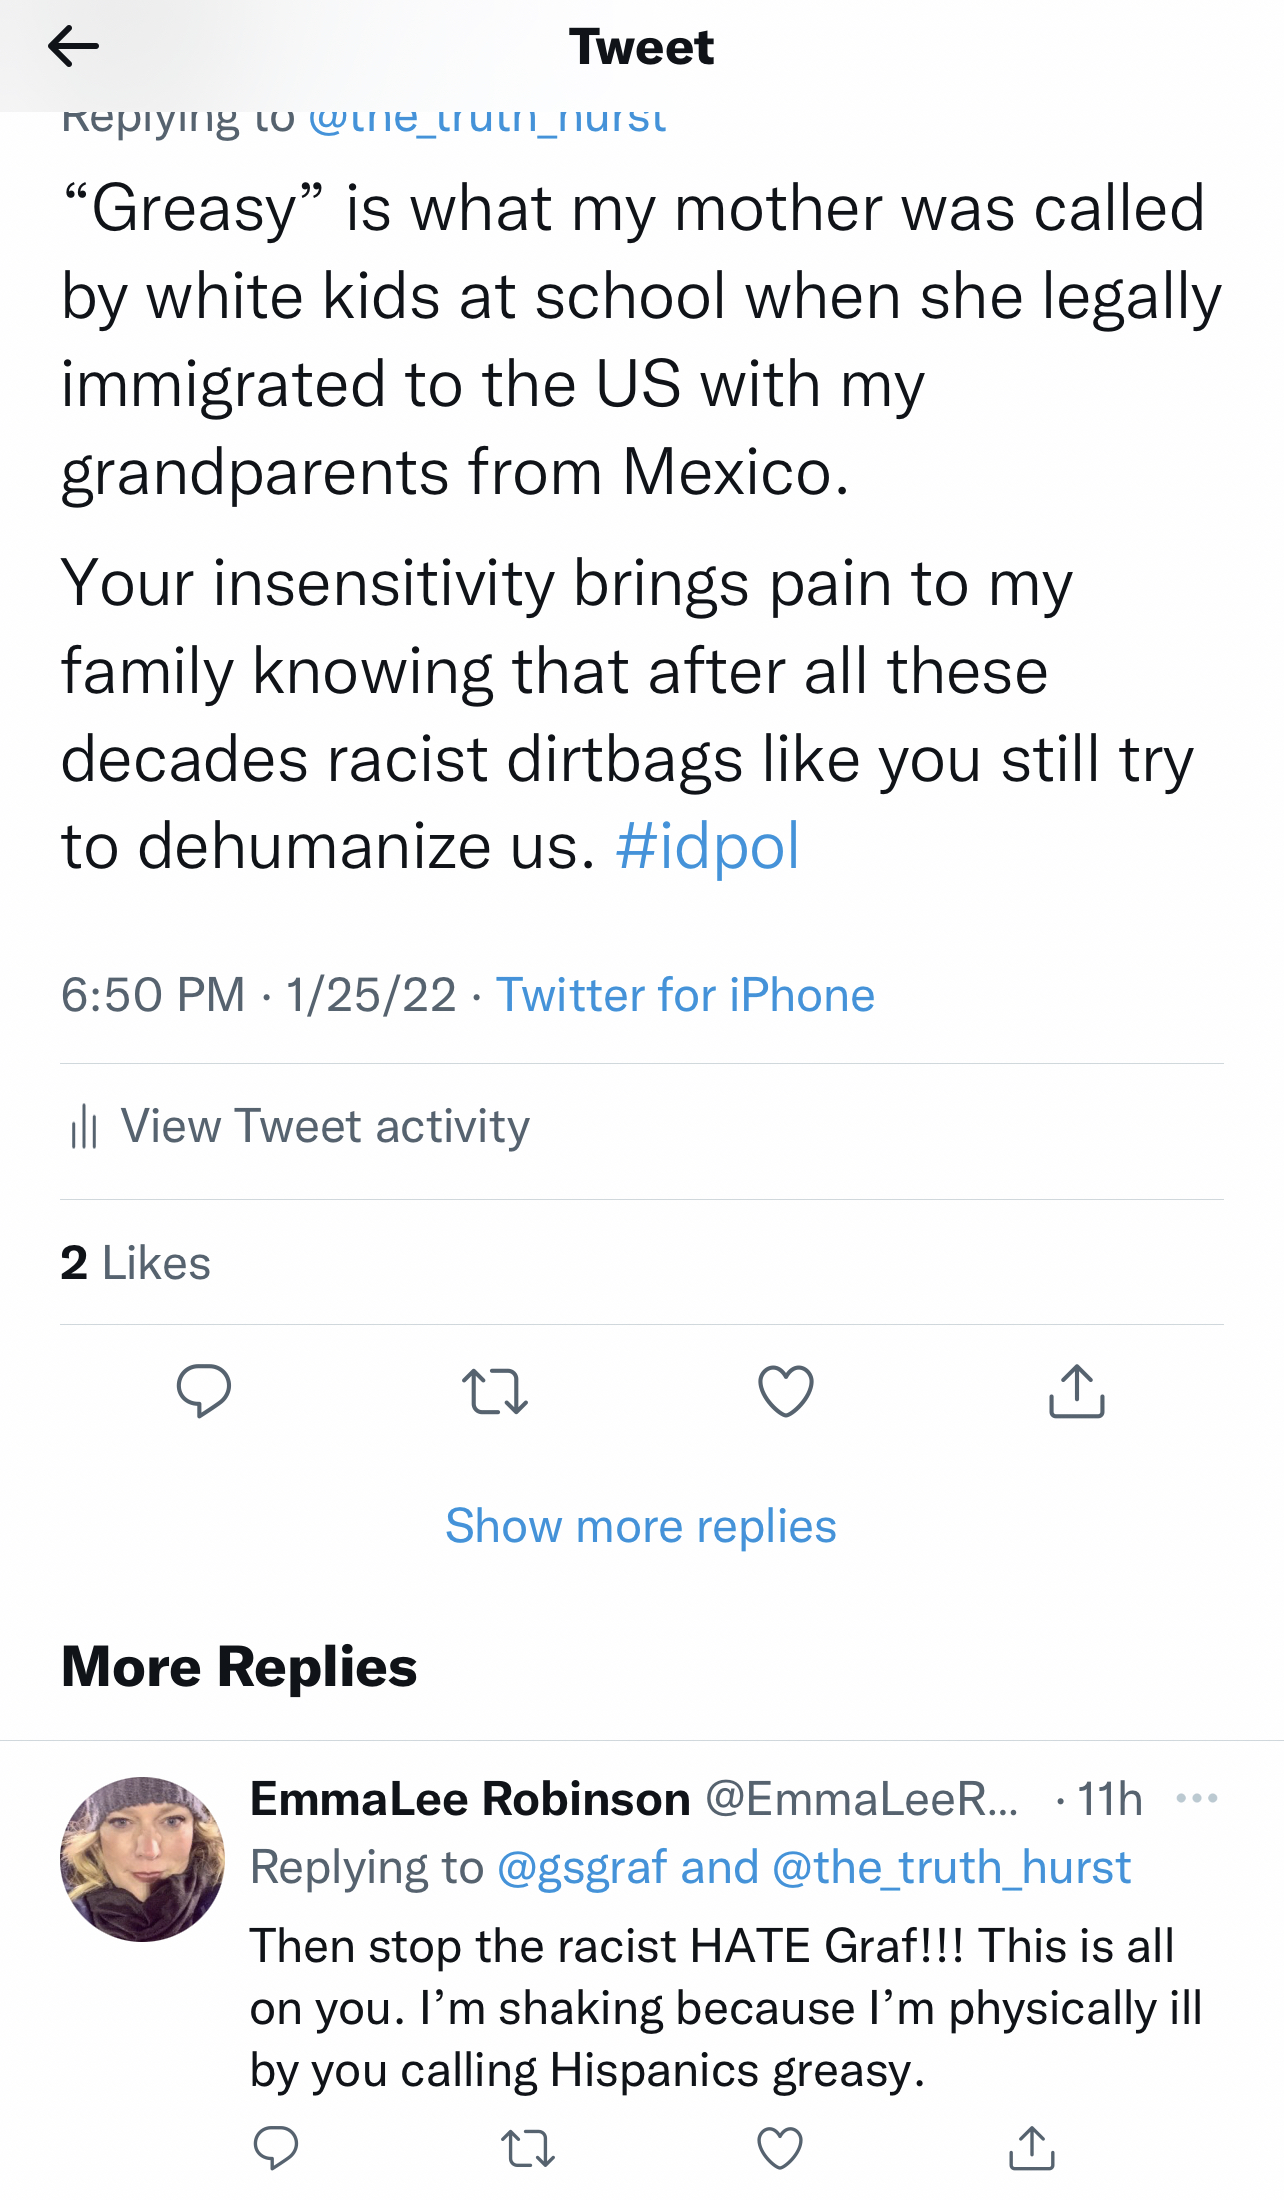Reply to EmmaLee Robinson's tweet
Viewport: 1284px width, 2200px height.
point(276,2147)
